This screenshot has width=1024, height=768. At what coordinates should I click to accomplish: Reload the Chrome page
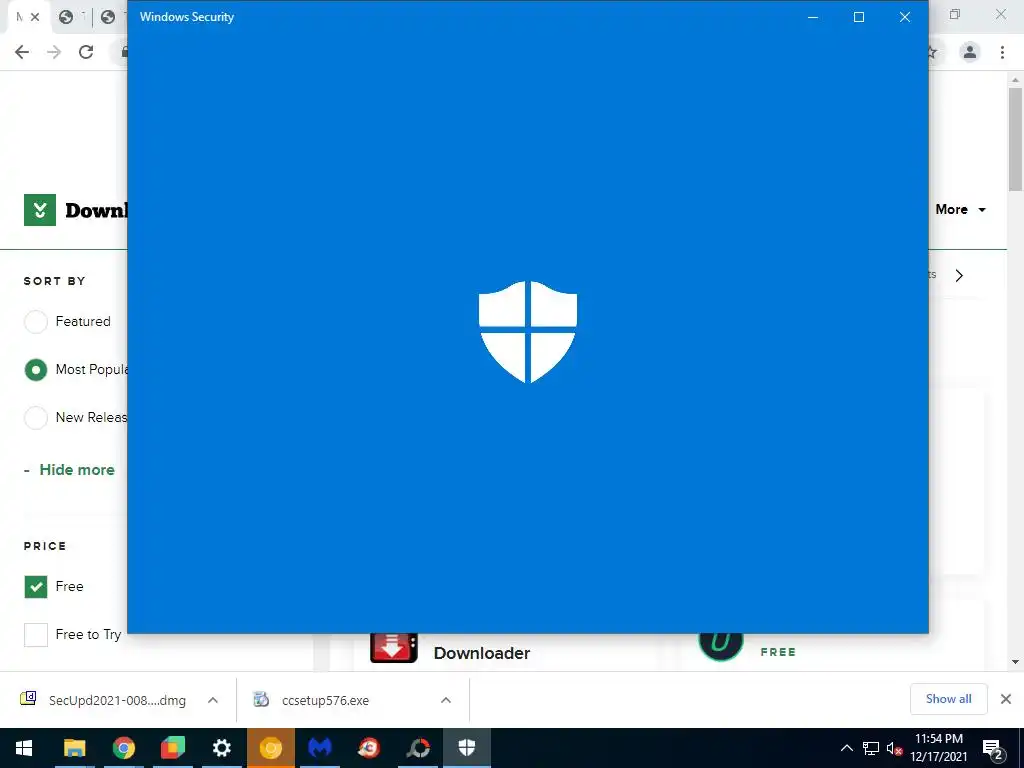coord(86,52)
